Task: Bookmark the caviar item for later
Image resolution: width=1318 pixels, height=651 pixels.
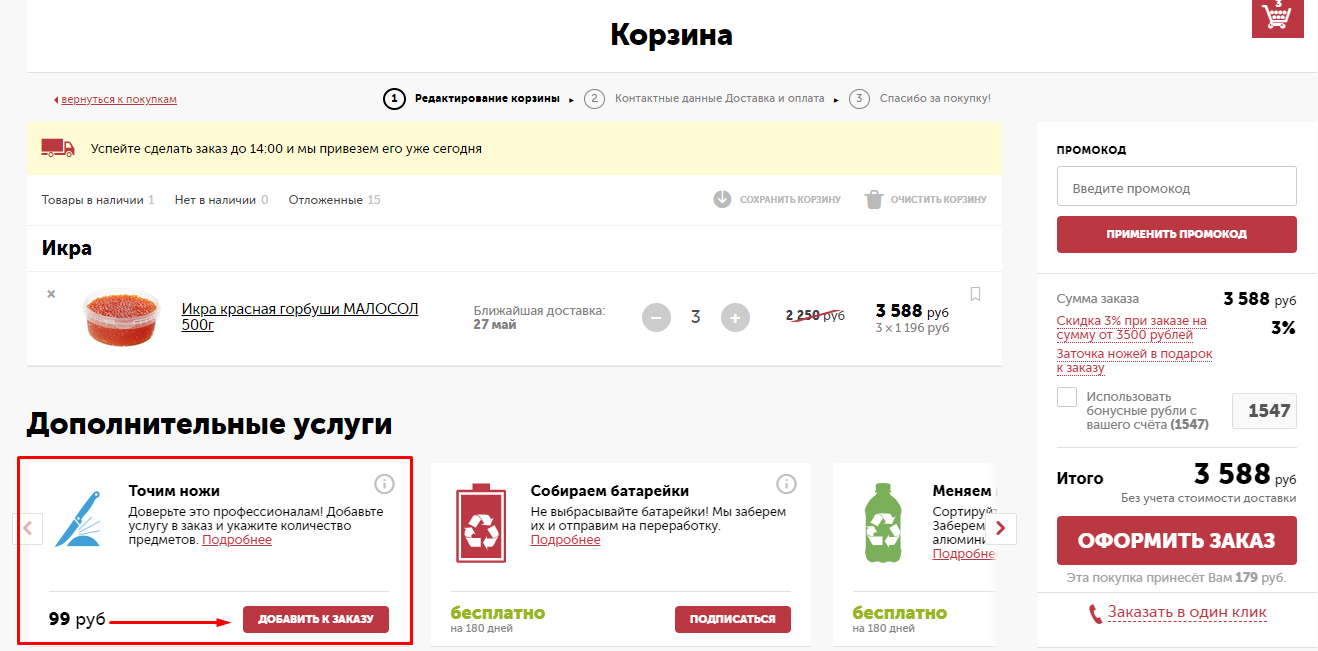Action: (x=976, y=294)
